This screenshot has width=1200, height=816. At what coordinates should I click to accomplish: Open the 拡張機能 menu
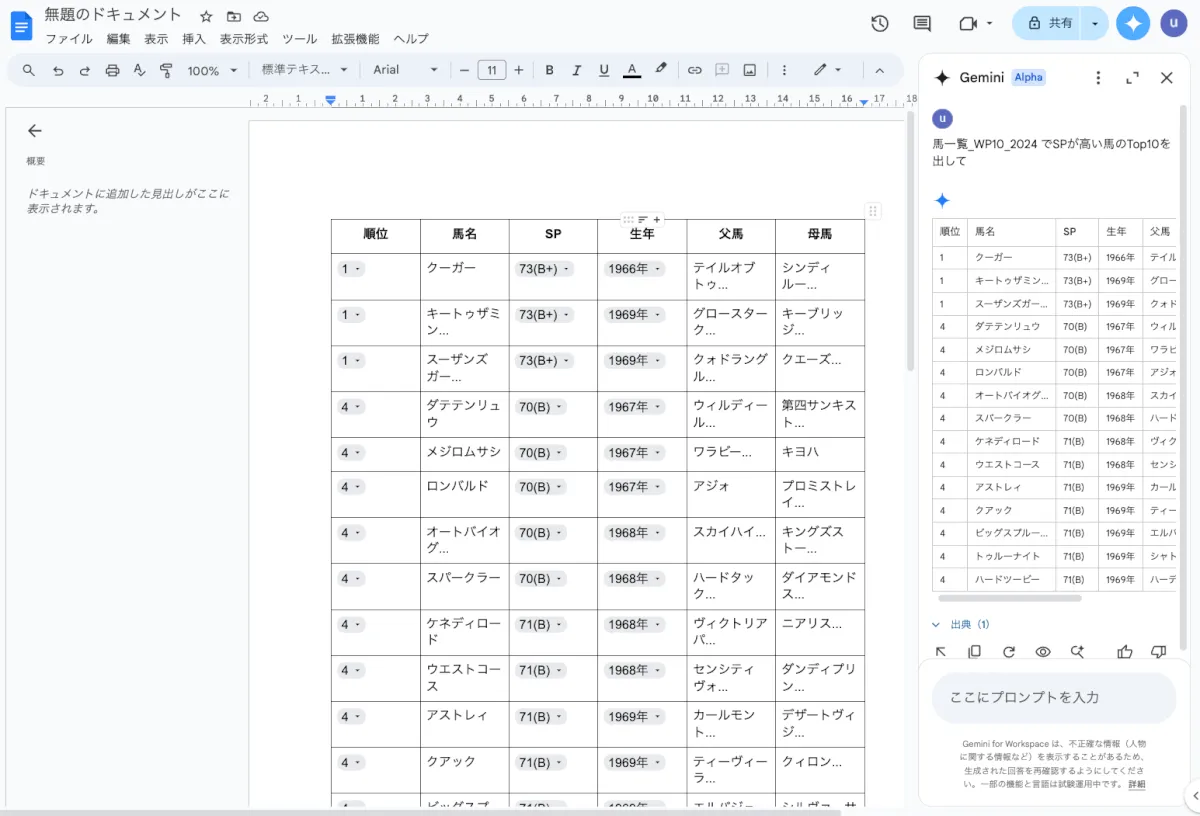pos(355,39)
